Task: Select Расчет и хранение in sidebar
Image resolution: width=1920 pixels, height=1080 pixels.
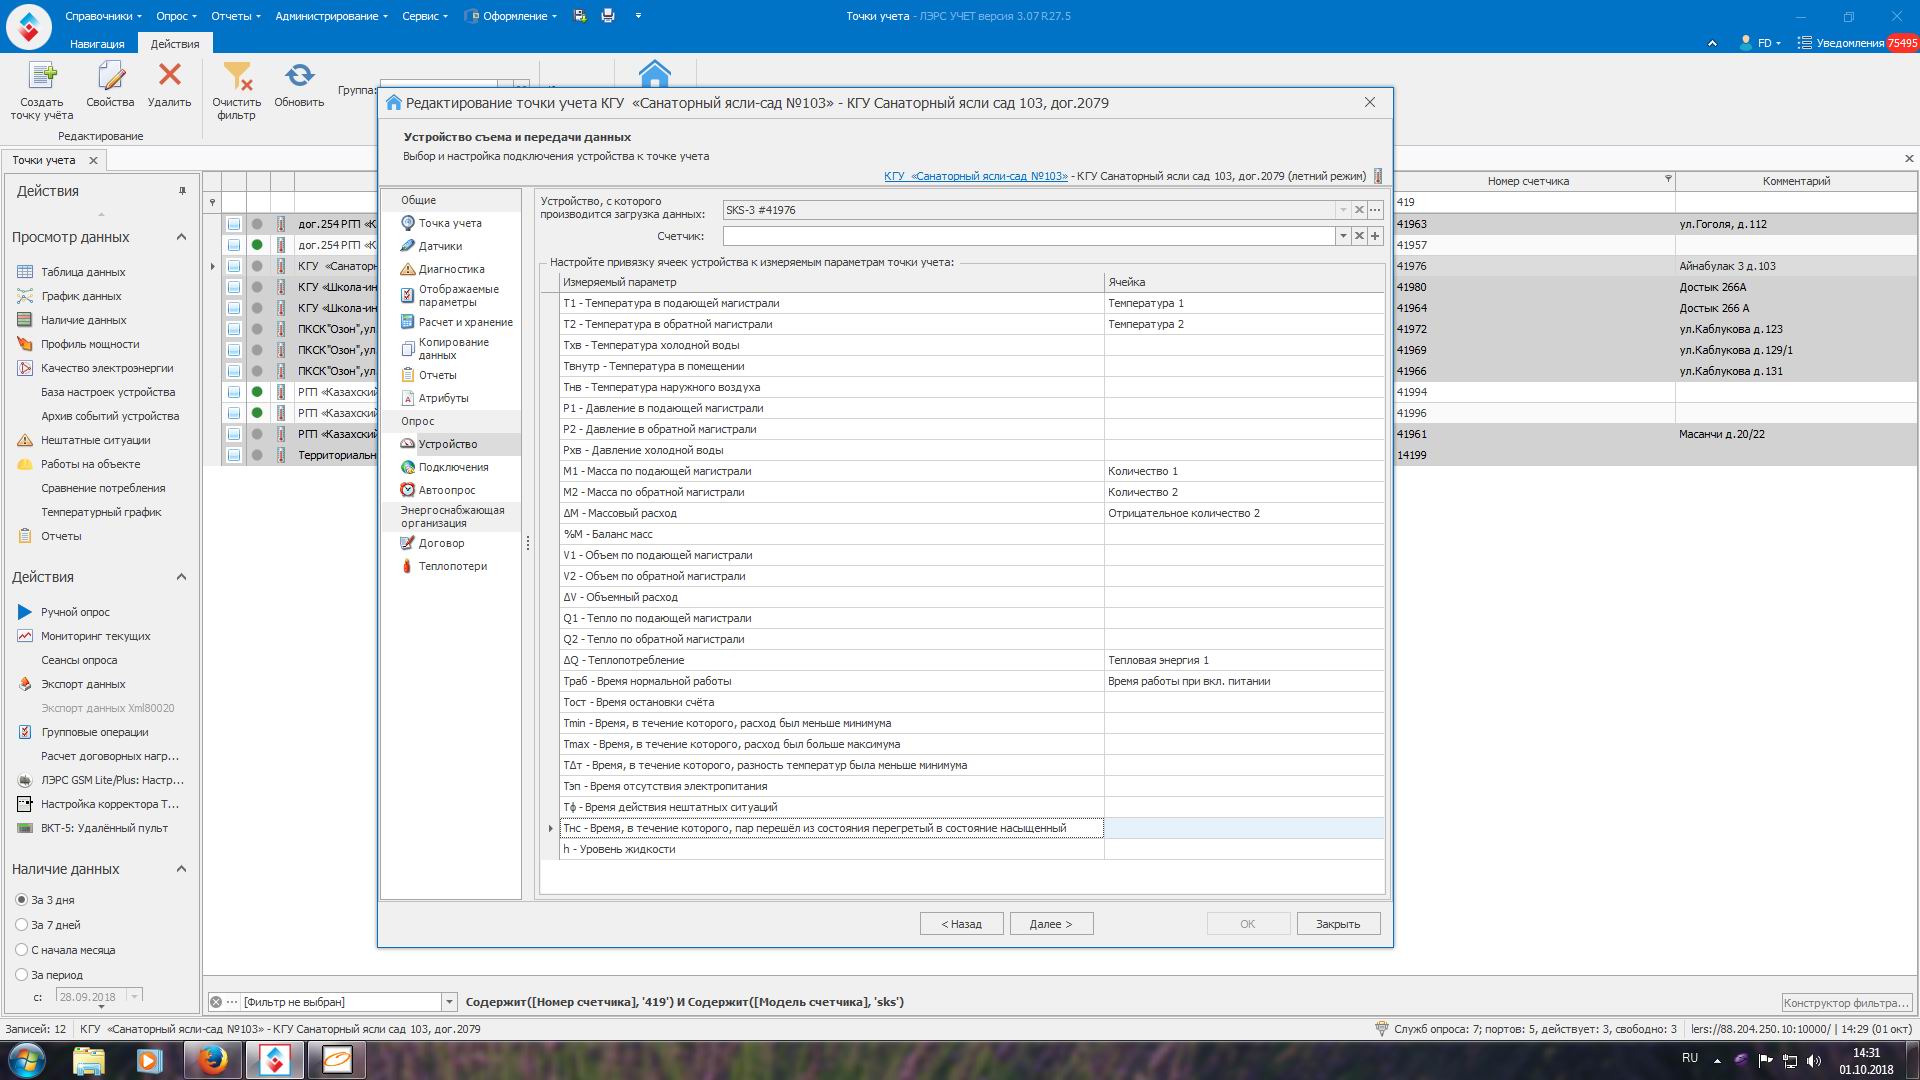Action: (465, 322)
